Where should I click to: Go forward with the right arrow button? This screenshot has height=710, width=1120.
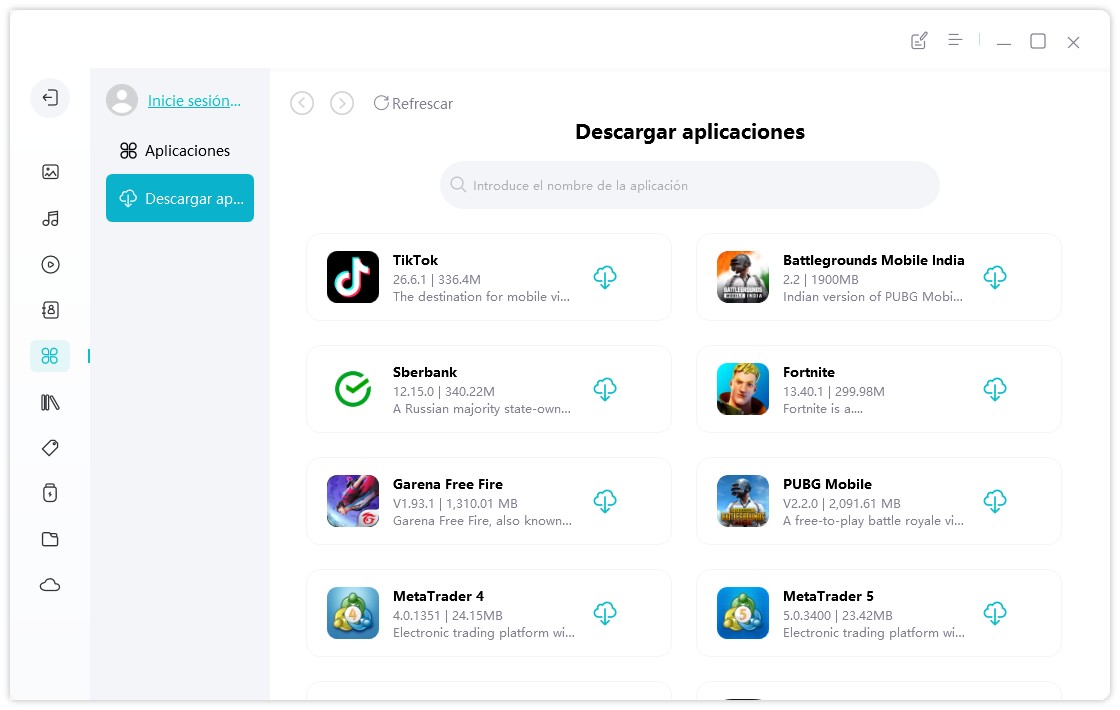click(342, 104)
